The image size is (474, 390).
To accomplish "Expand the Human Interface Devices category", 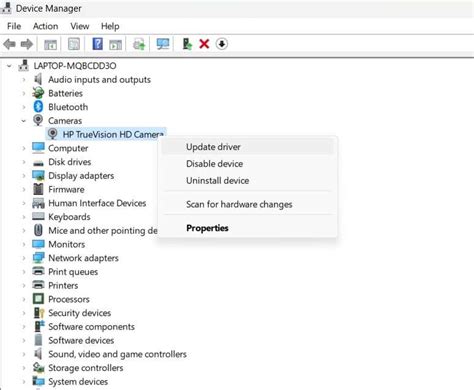I will (24, 203).
